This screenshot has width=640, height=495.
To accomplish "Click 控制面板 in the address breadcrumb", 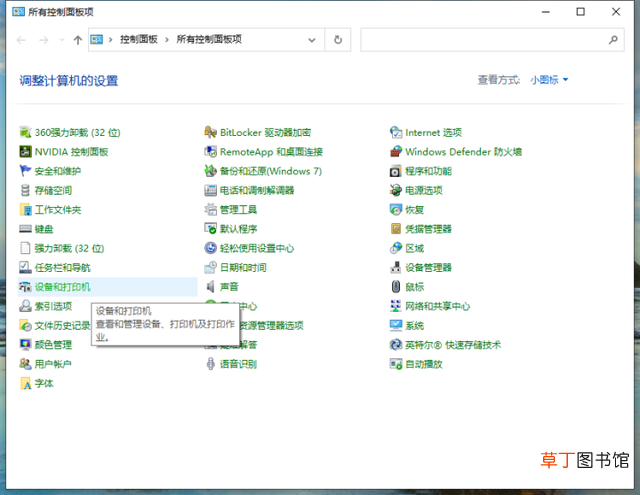I will coord(139,39).
